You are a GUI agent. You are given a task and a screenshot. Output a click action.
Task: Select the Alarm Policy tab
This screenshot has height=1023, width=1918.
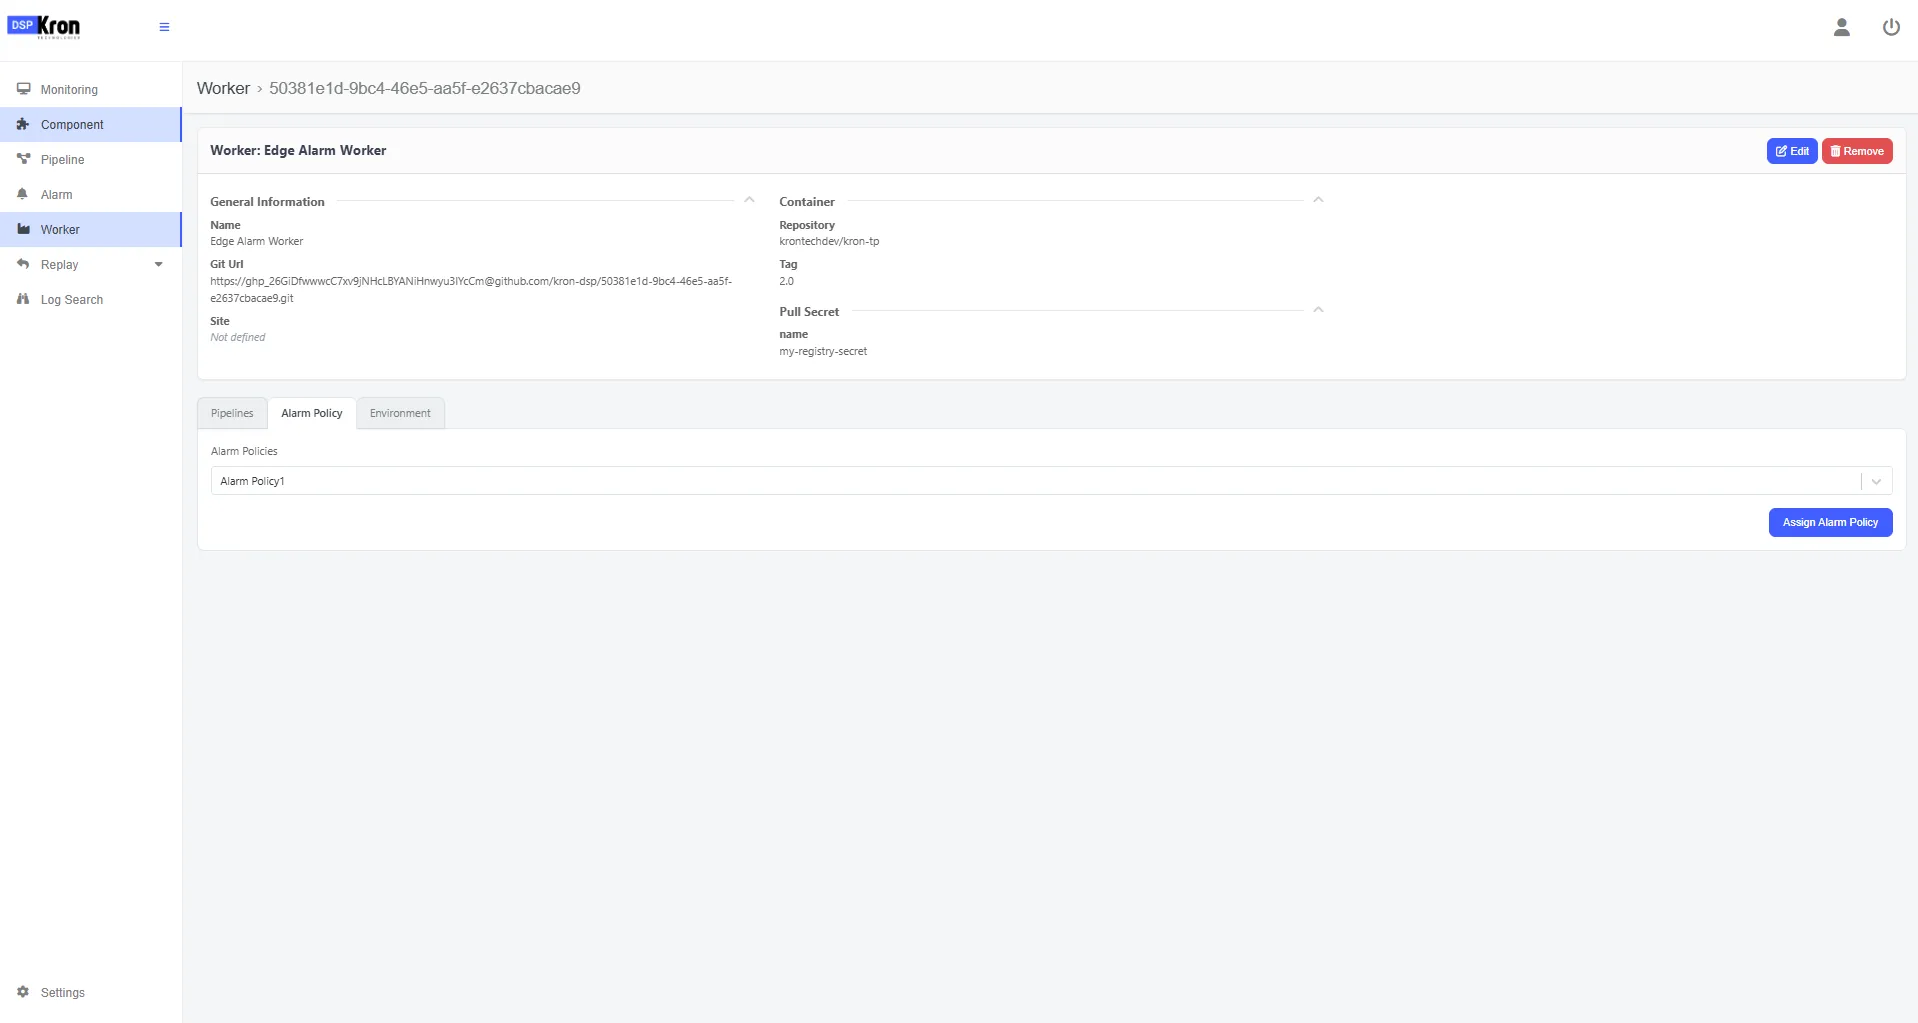pos(312,413)
